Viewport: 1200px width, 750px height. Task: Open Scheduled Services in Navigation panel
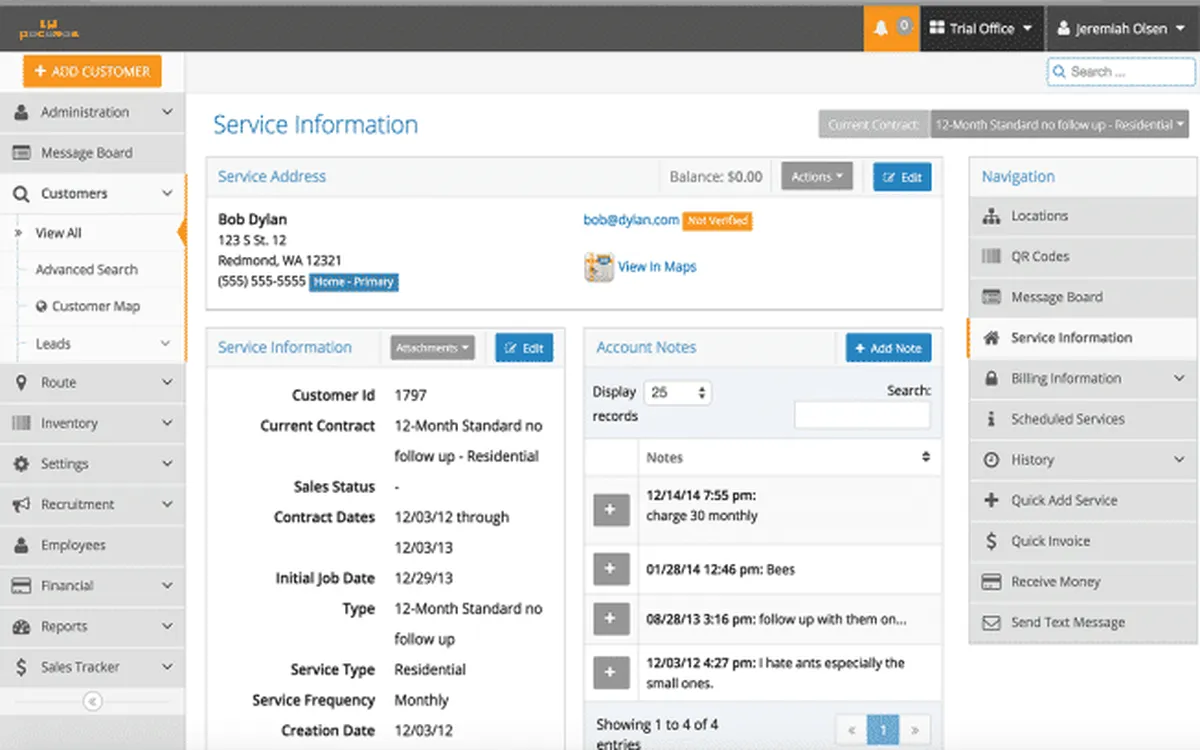1067,419
